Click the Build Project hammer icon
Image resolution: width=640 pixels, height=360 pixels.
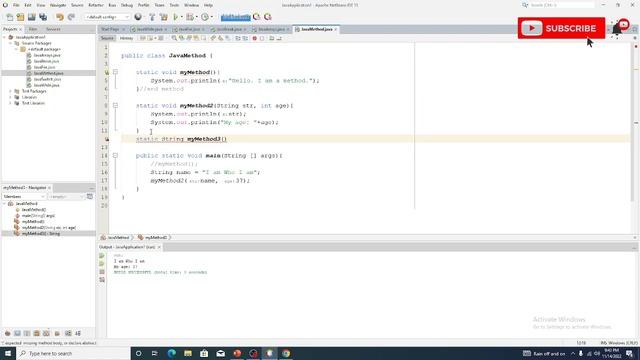152,17
